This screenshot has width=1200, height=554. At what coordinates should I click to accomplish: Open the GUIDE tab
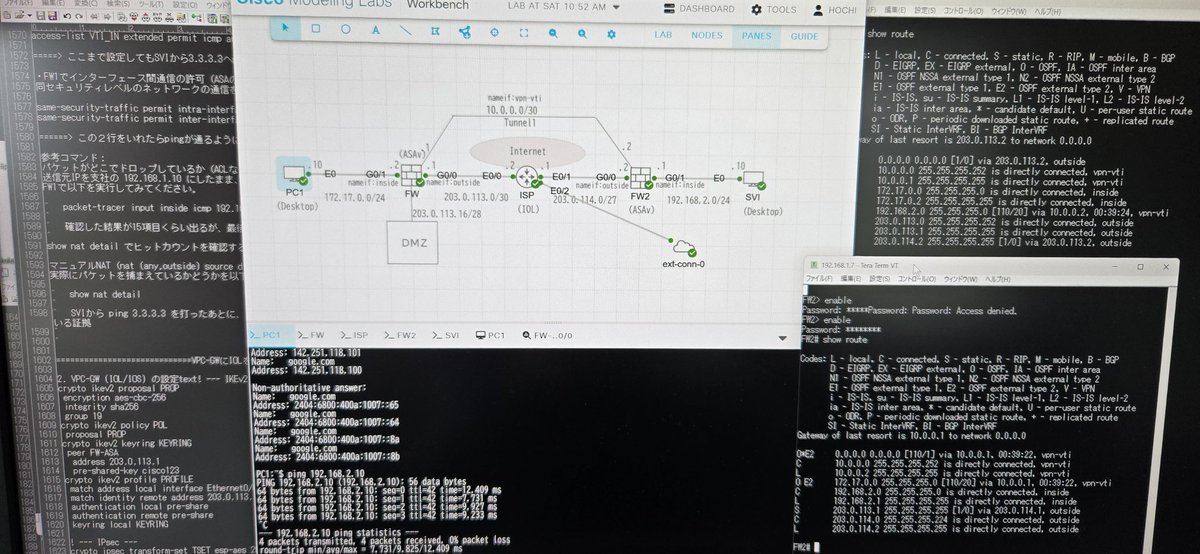click(x=804, y=37)
